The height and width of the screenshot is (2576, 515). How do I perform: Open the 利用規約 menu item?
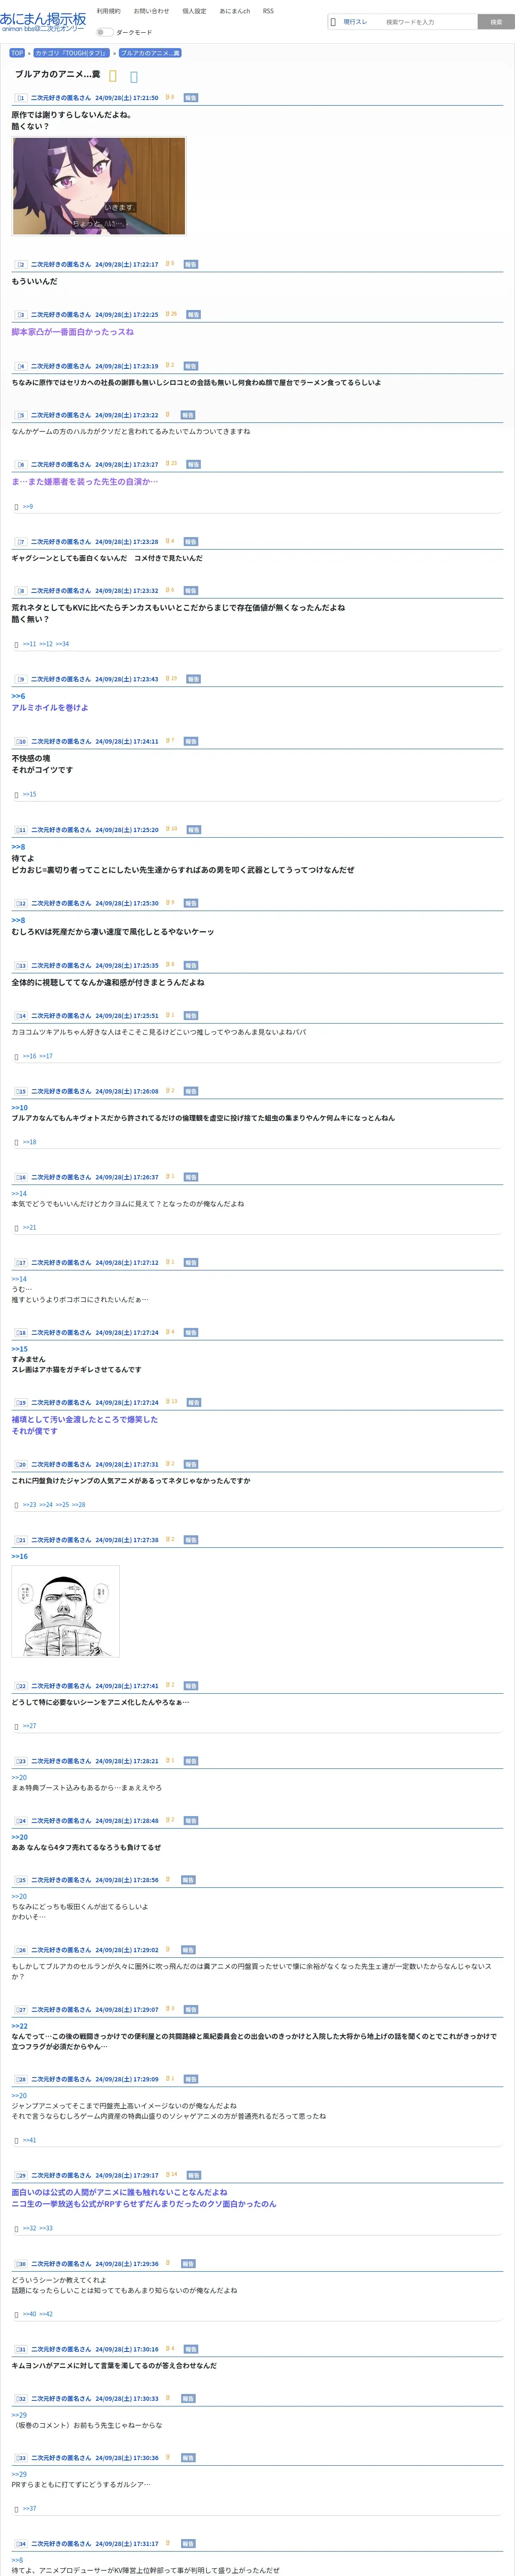[x=108, y=11]
